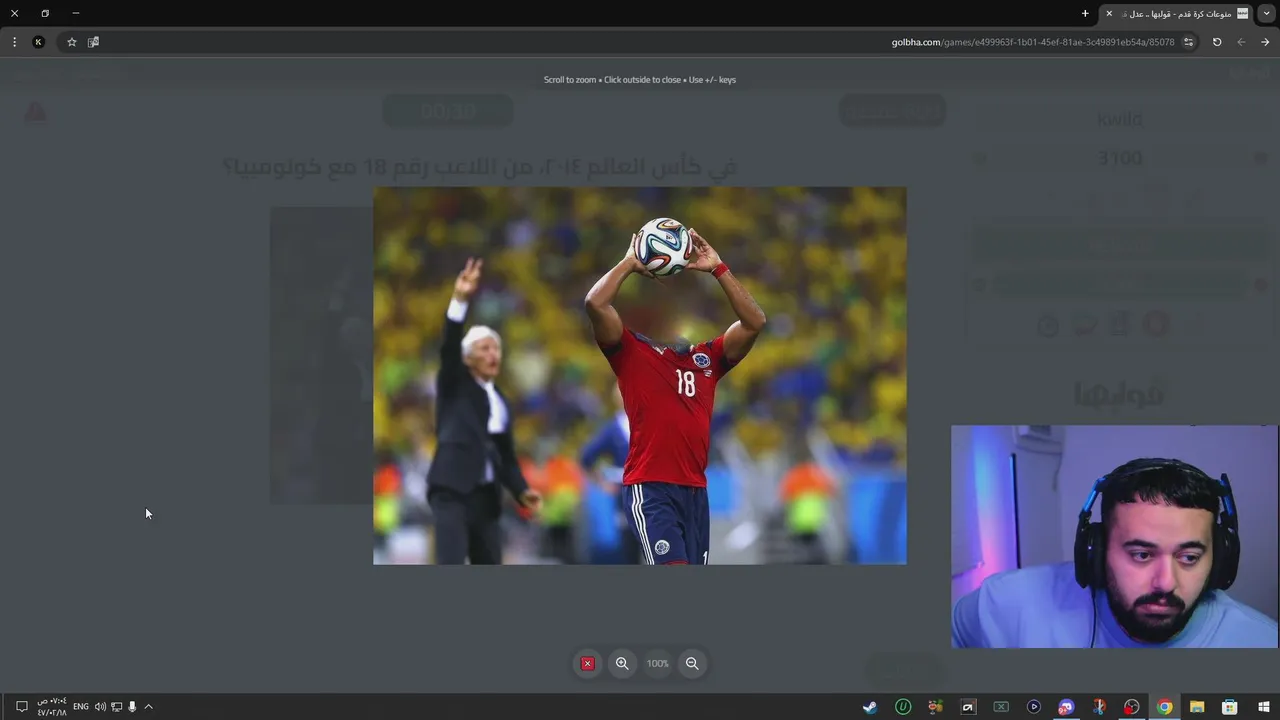
Task: Open the taskbar clock and date
Action: click(x=52, y=707)
